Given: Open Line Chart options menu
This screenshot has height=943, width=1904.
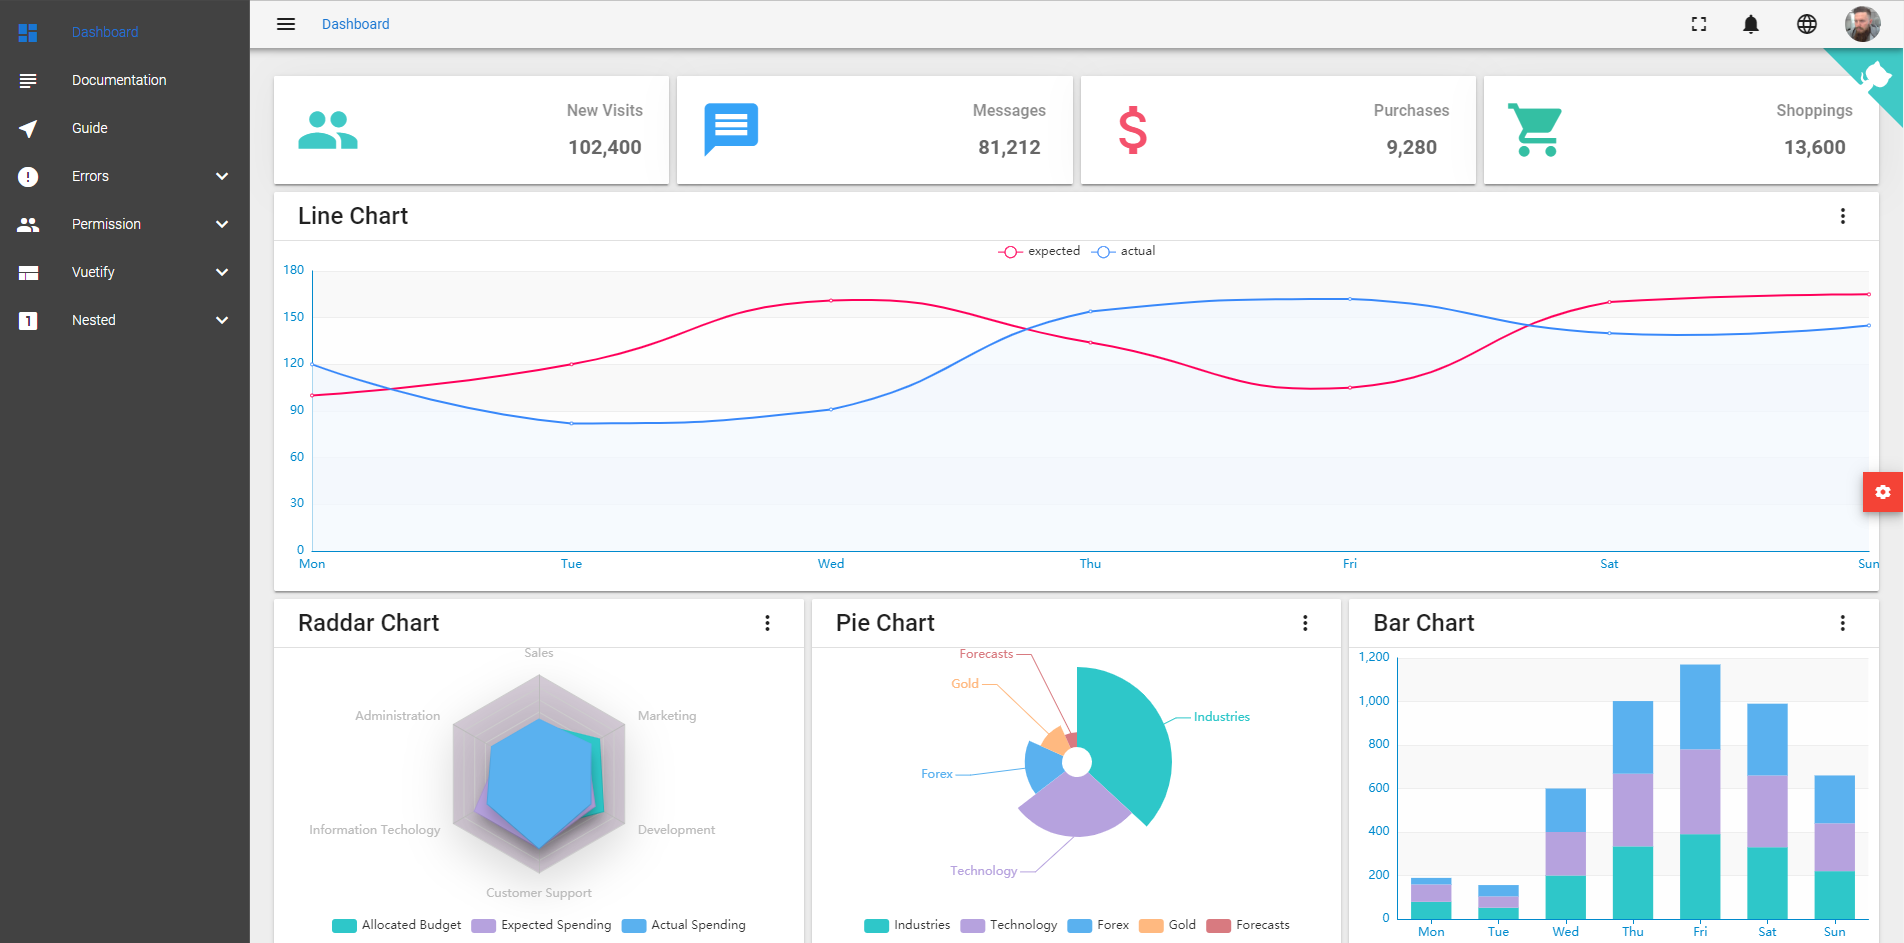Looking at the screenshot, I should pyautogui.click(x=1843, y=216).
